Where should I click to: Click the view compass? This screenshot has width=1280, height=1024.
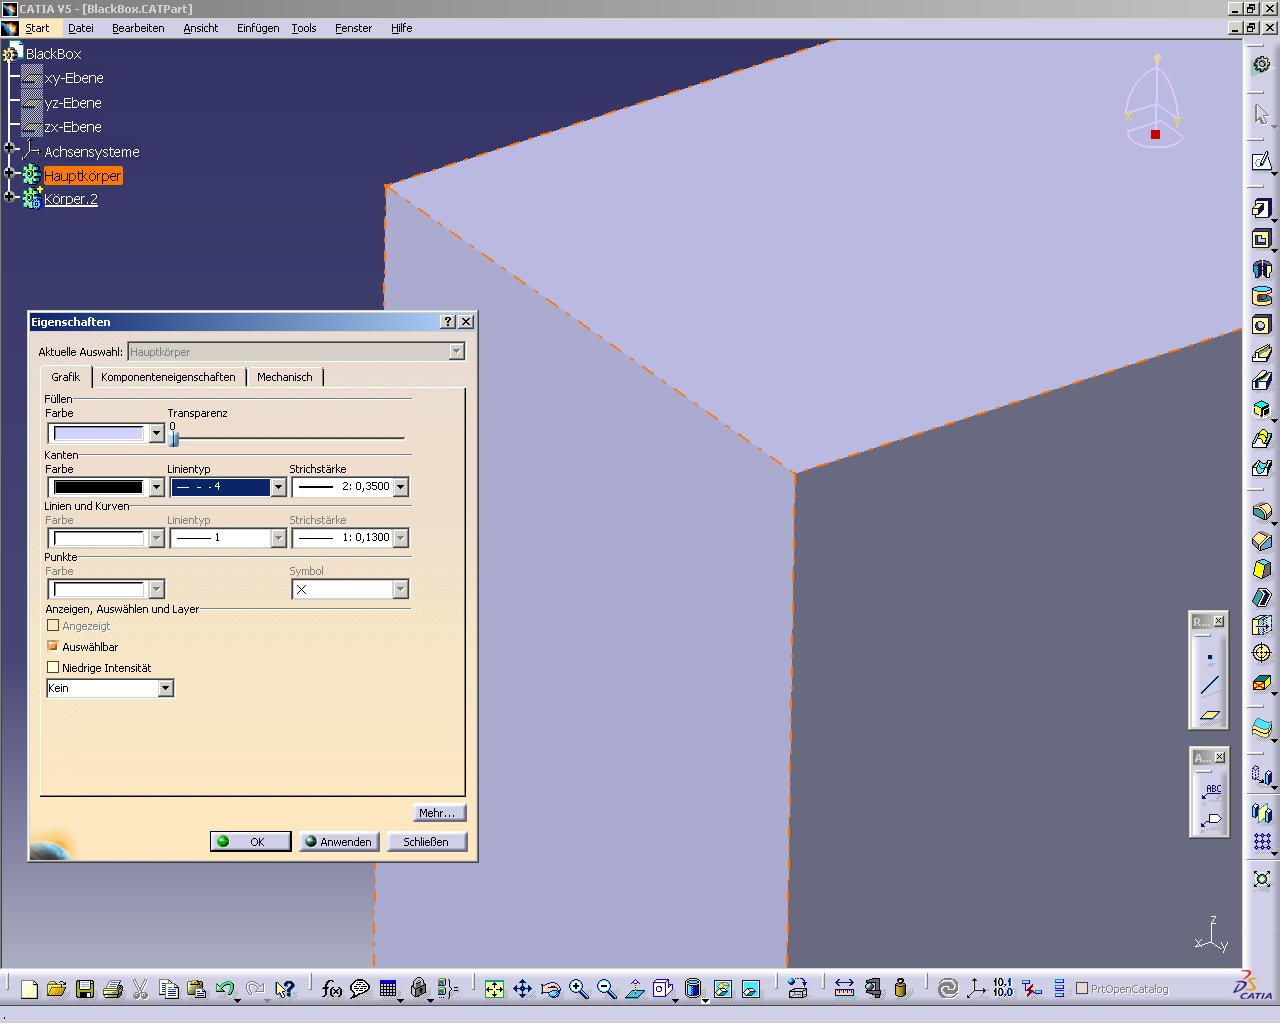pos(1153,101)
